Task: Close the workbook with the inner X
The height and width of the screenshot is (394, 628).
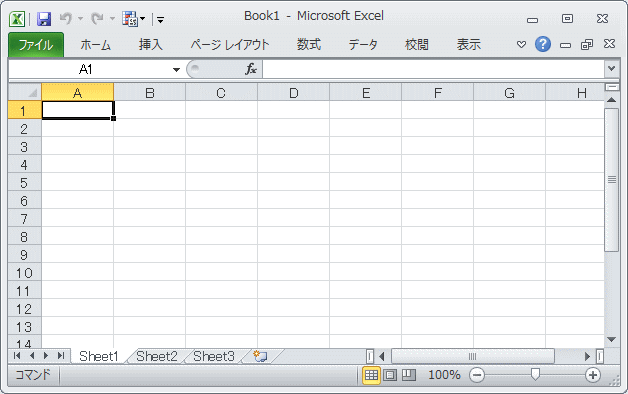Action: [609, 44]
